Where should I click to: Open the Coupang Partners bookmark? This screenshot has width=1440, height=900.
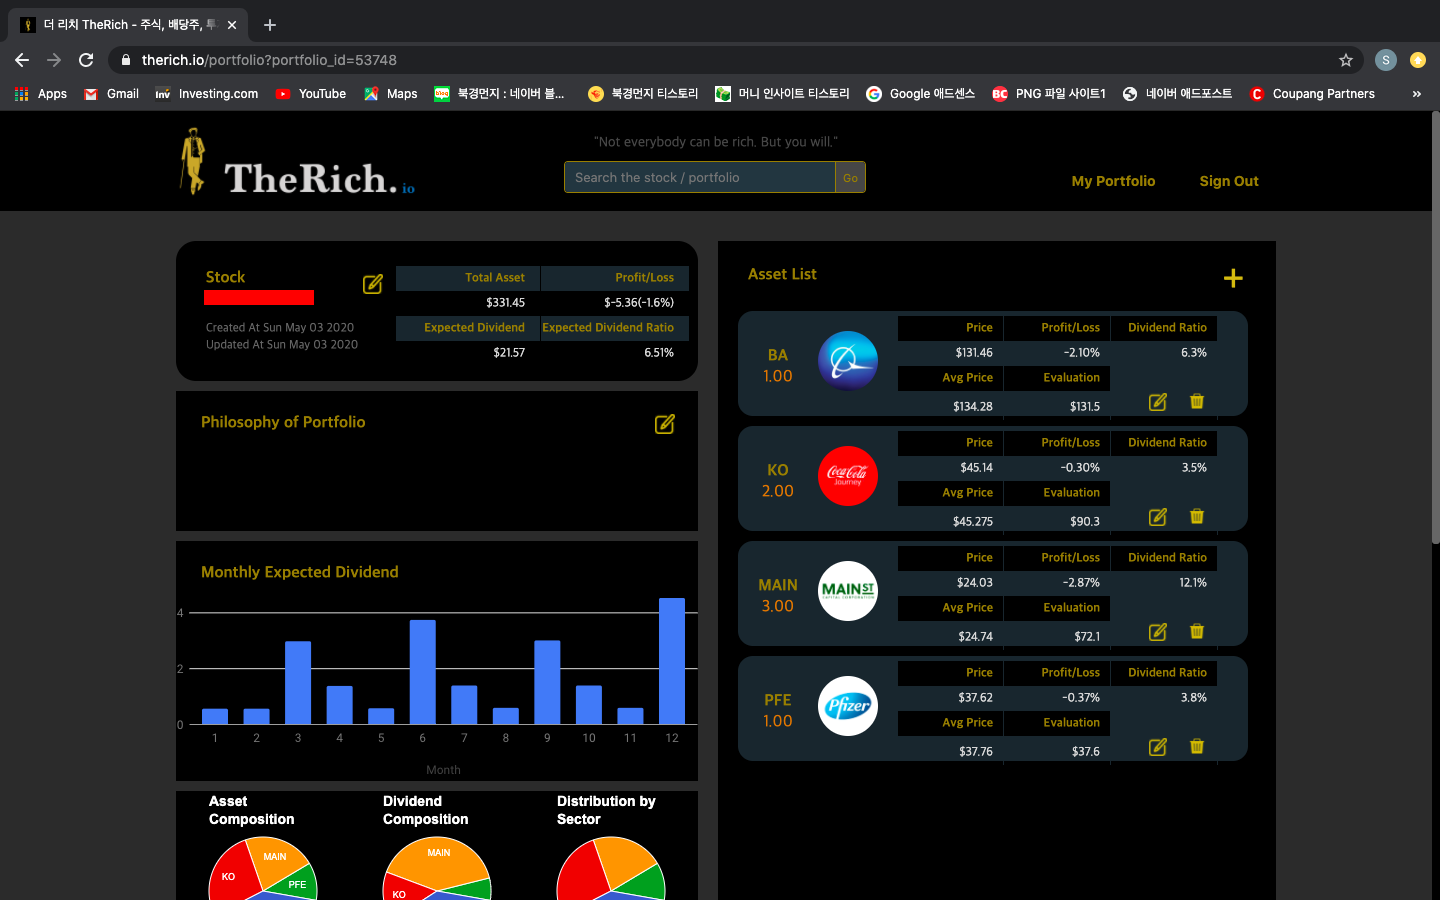pyautogui.click(x=1313, y=94)
